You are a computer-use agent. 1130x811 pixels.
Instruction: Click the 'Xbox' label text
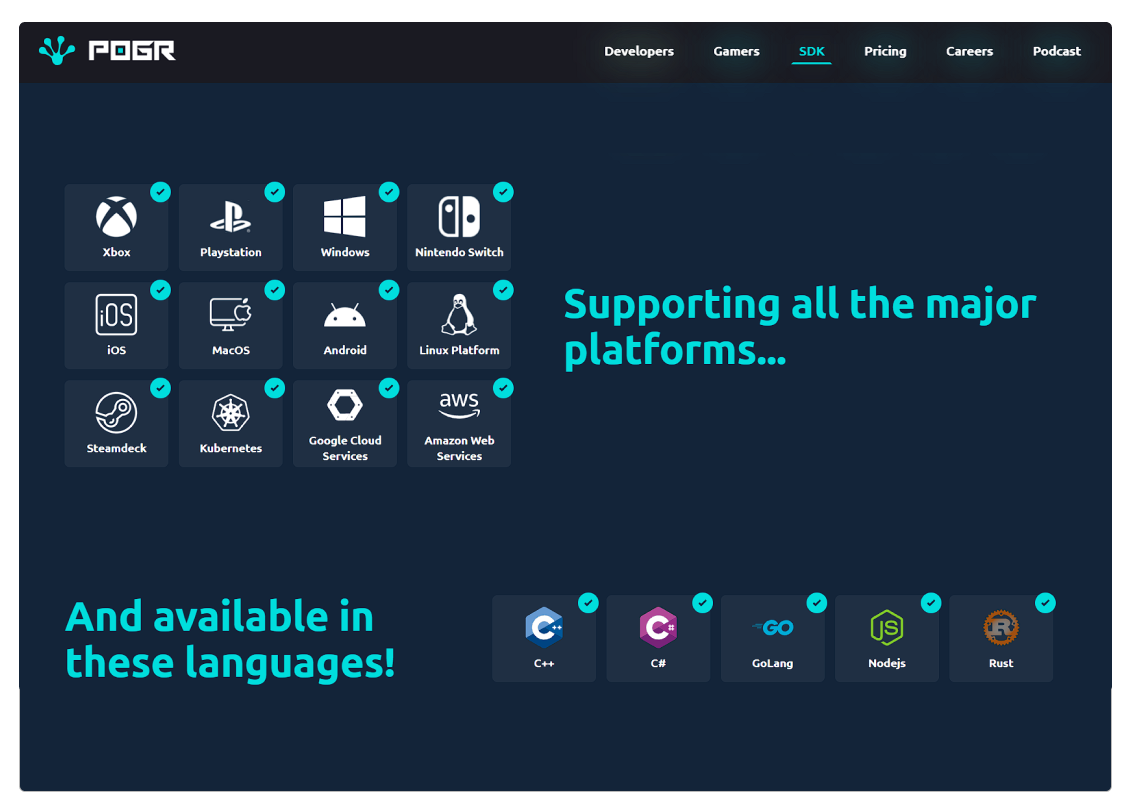coord(116,252)
